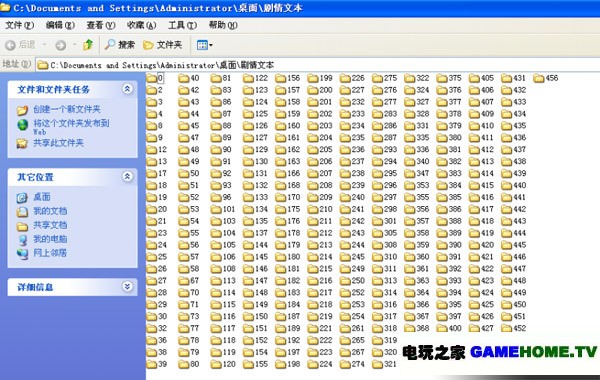Click the green Up folder arrow icon

[88, 45]
